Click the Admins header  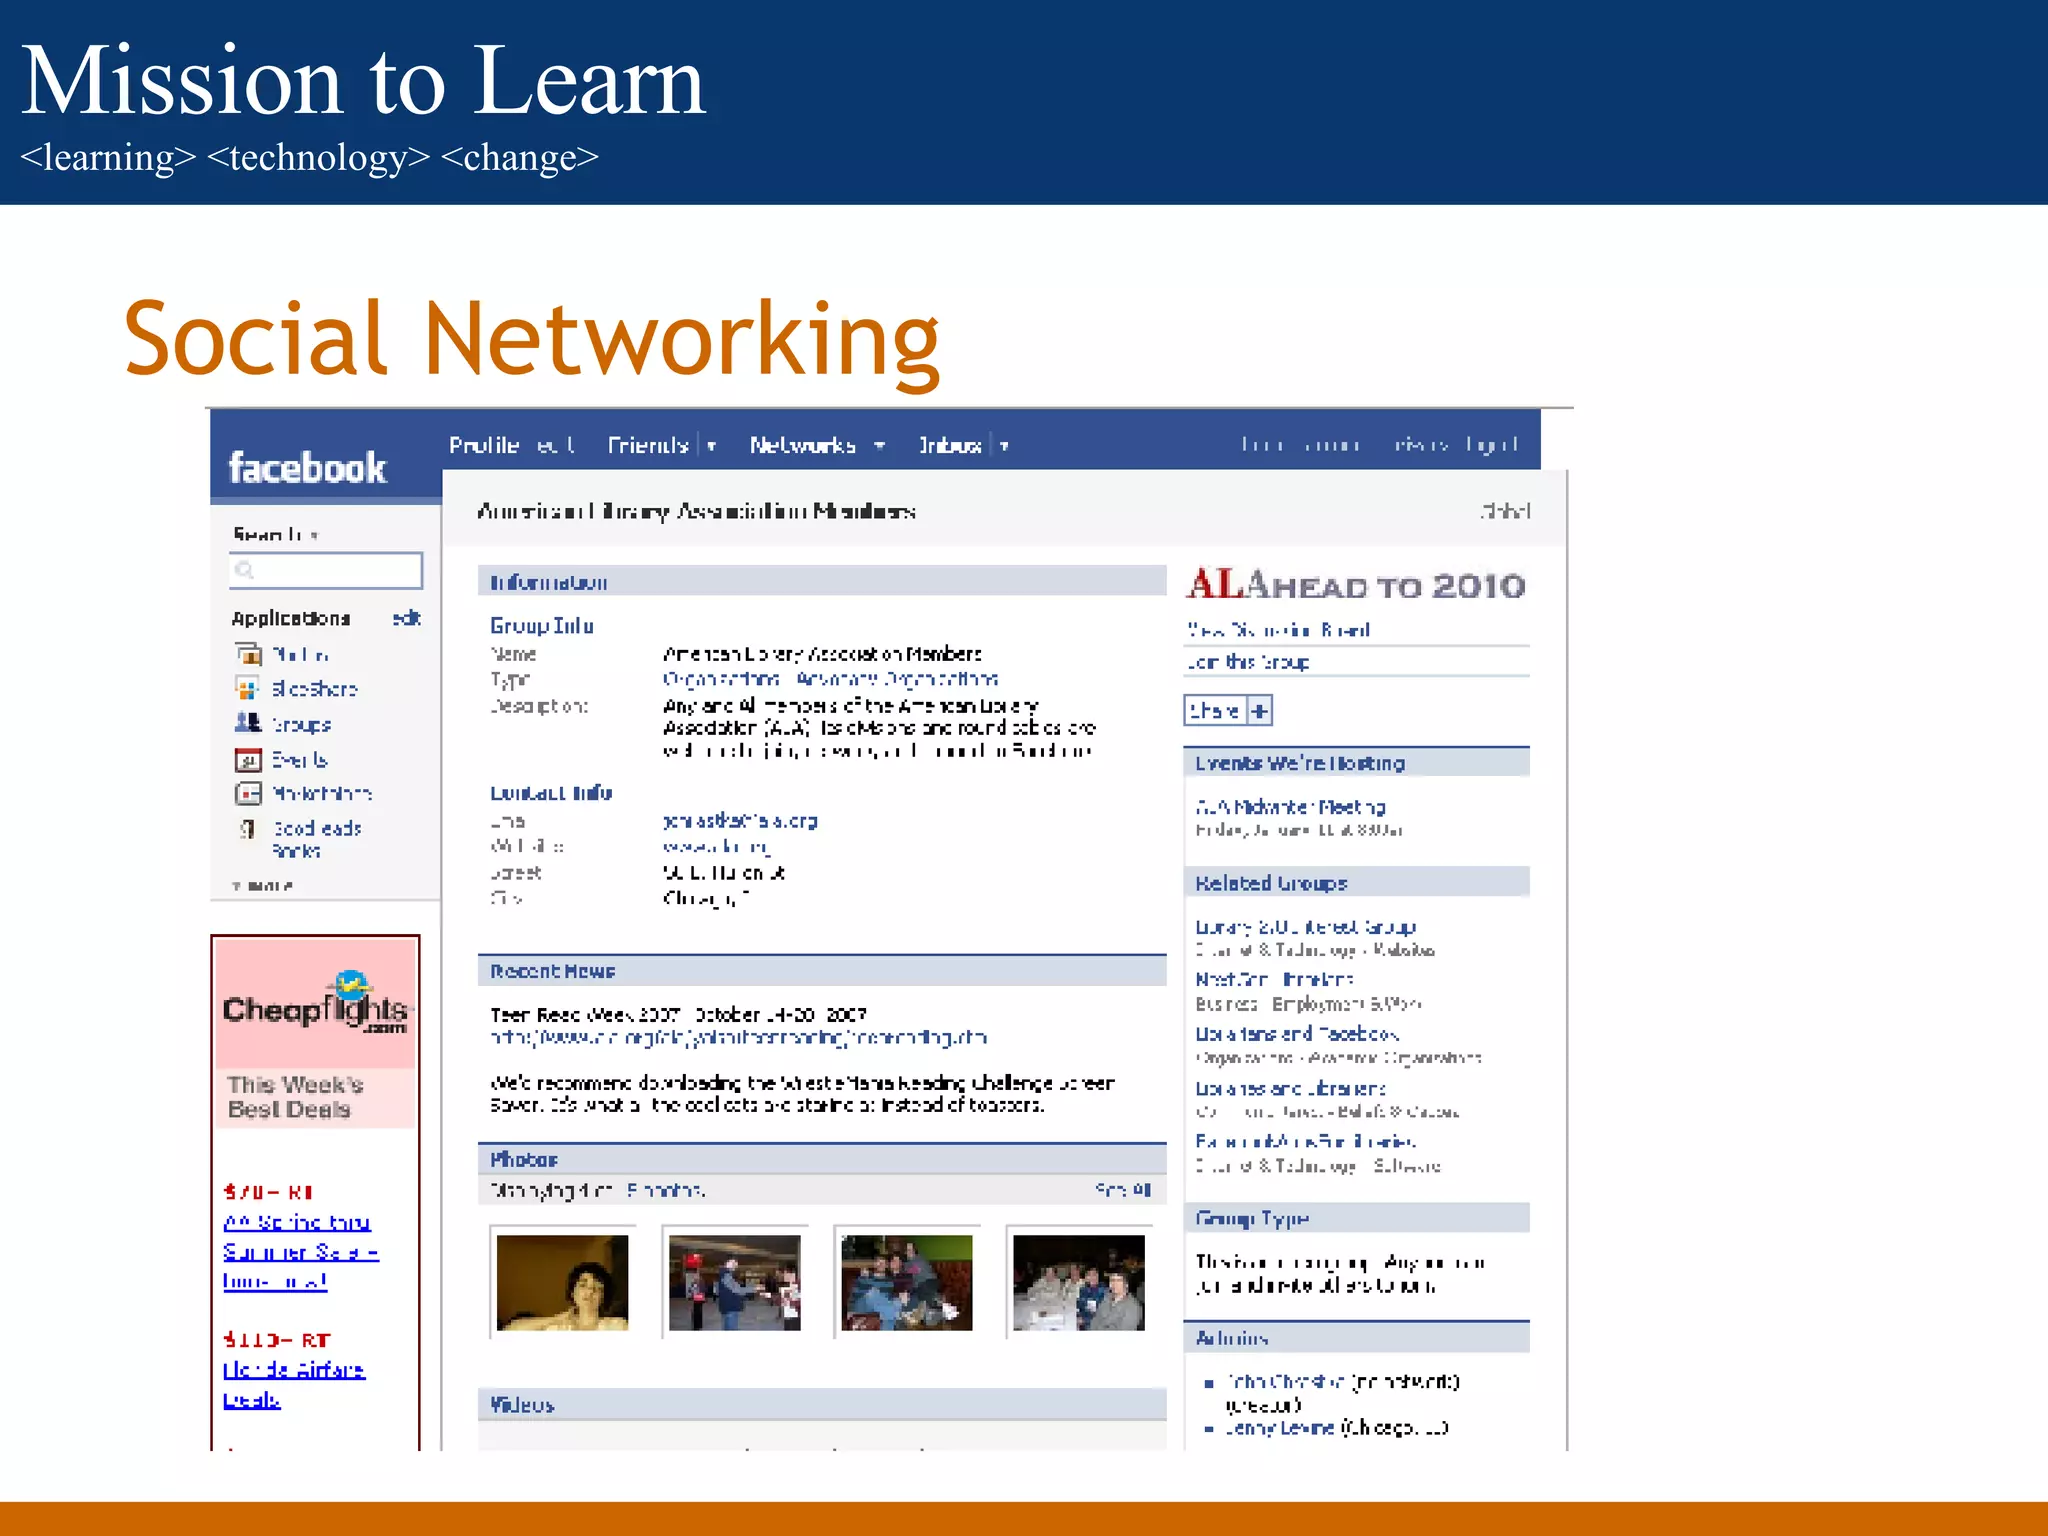click(x=1357, y=1338)
